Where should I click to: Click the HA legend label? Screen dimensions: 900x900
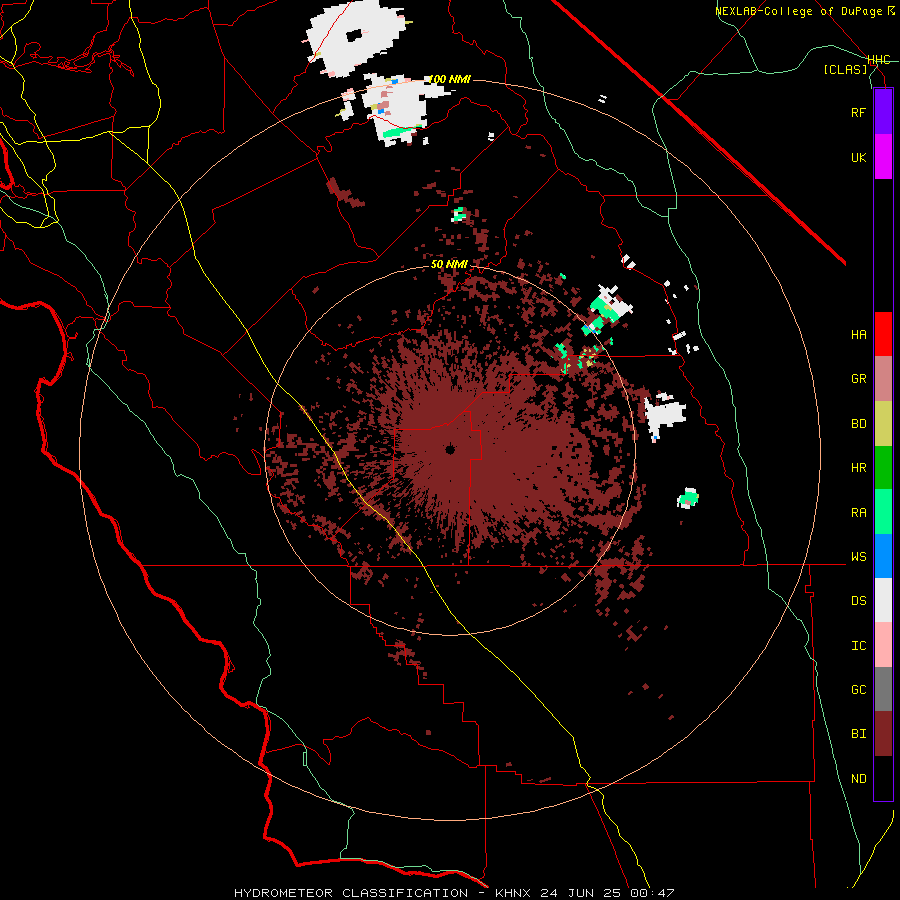[859, 335]
